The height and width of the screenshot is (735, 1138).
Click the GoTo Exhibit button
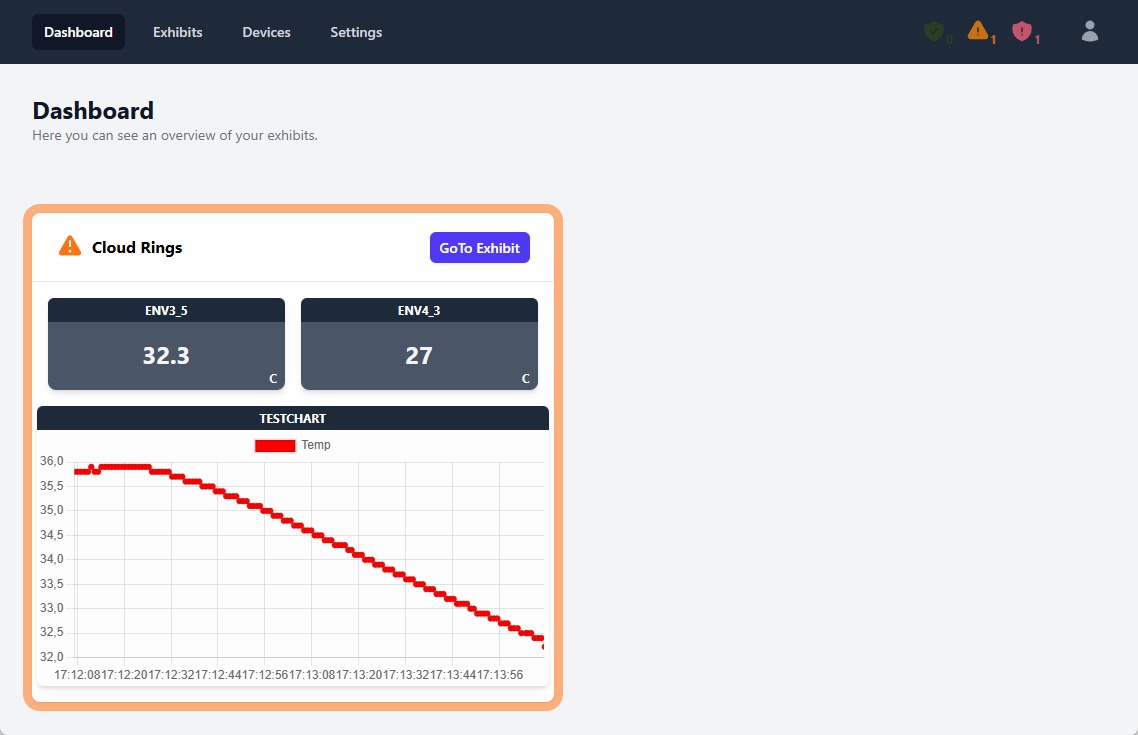[x=480, y=247]
